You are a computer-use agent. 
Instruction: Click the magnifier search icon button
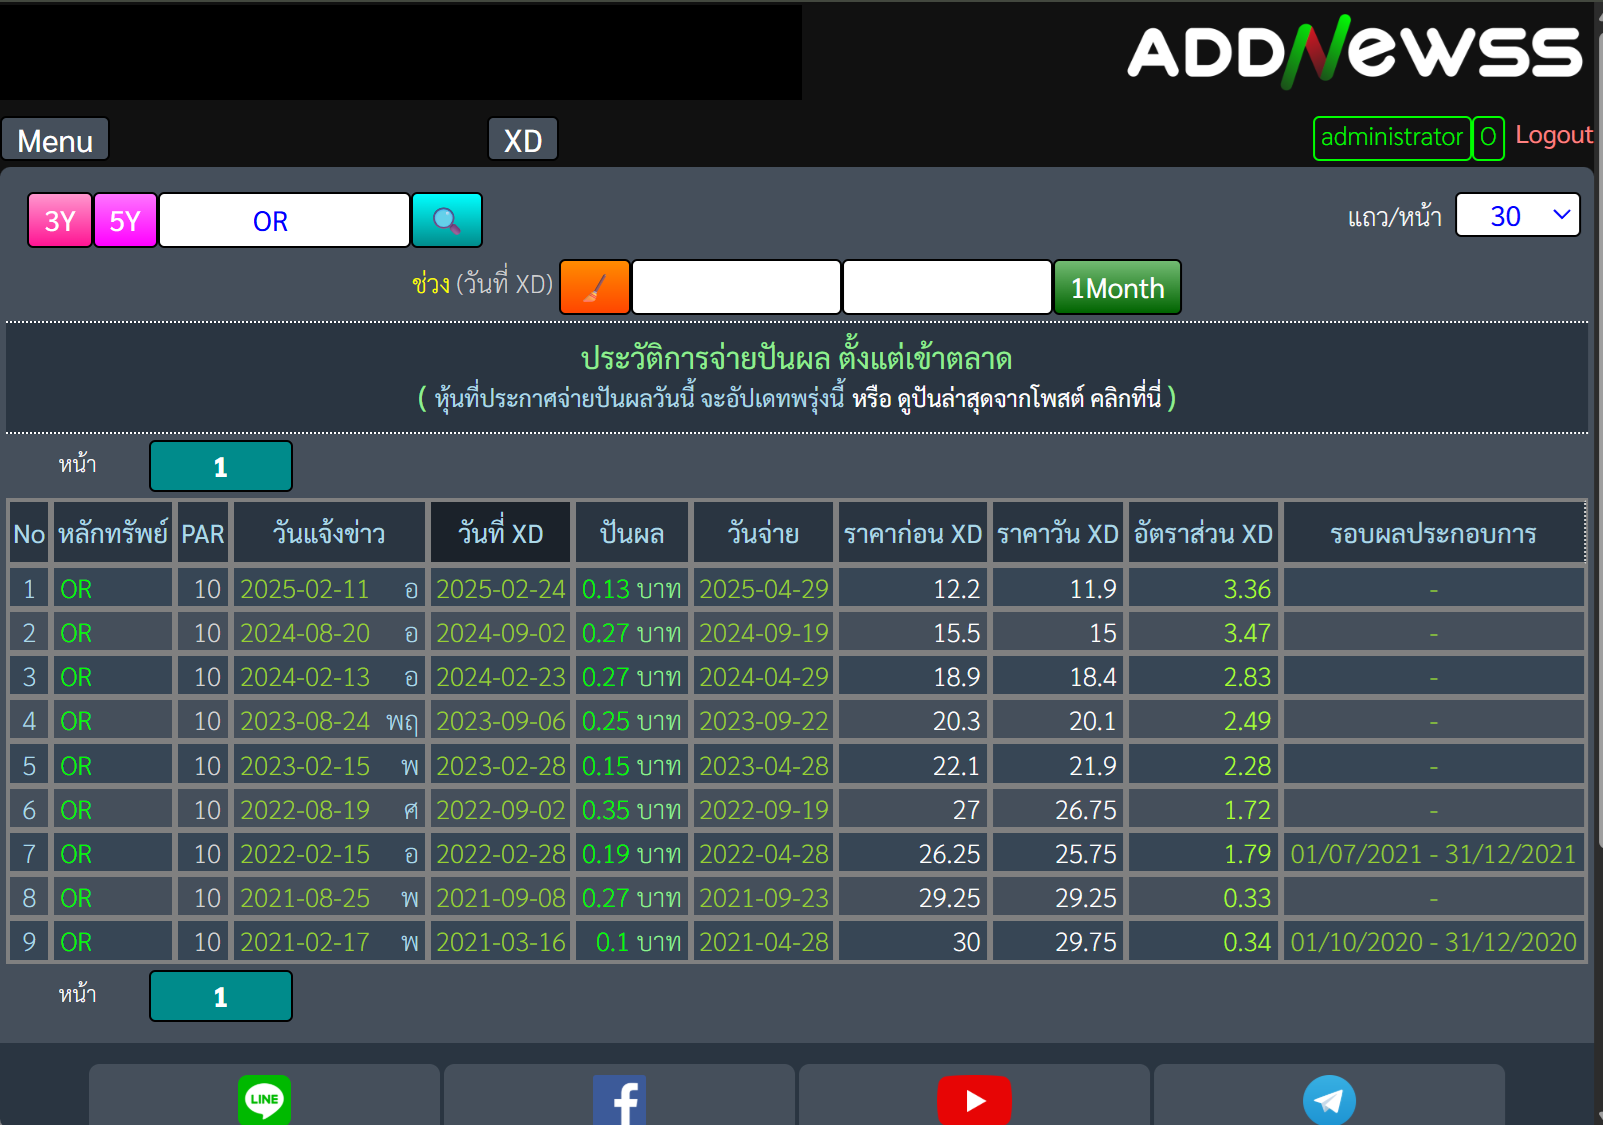click(x=447, y=220)
